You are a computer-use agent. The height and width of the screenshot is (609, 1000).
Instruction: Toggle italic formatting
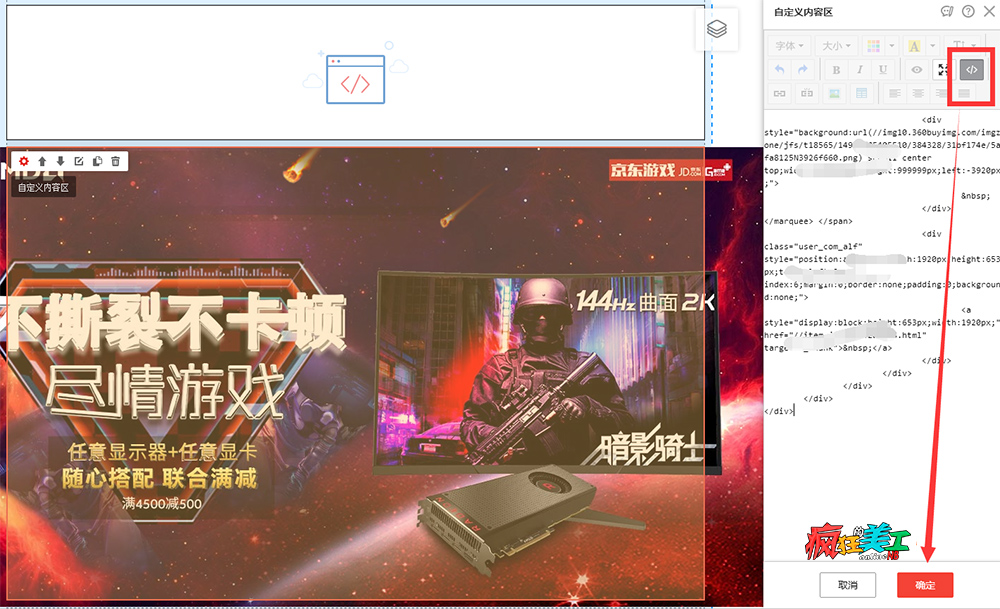[x=860, y=70]
